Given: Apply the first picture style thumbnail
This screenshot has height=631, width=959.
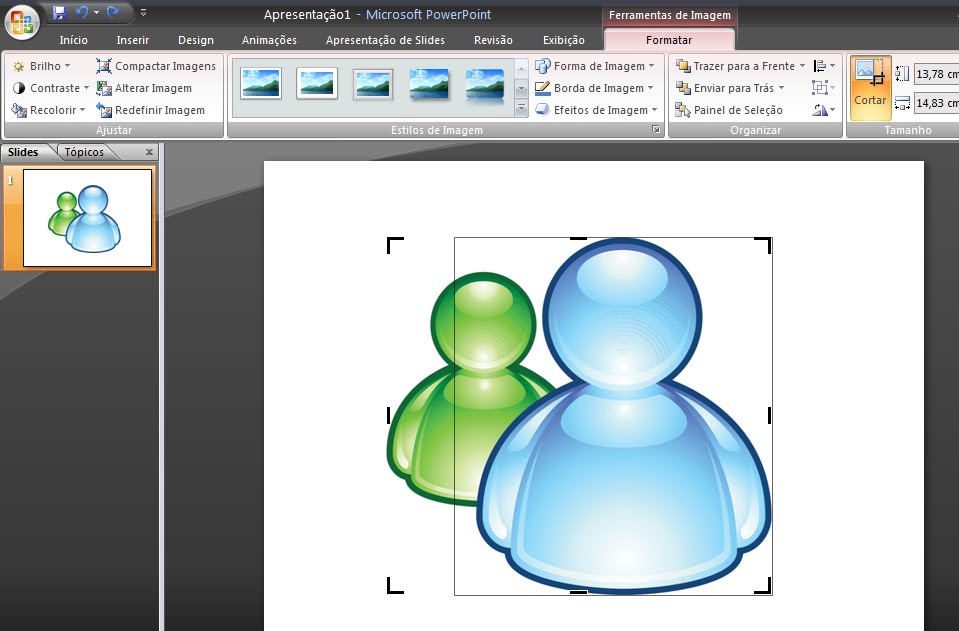Looking at the screenshot, I should coord(261,84).
